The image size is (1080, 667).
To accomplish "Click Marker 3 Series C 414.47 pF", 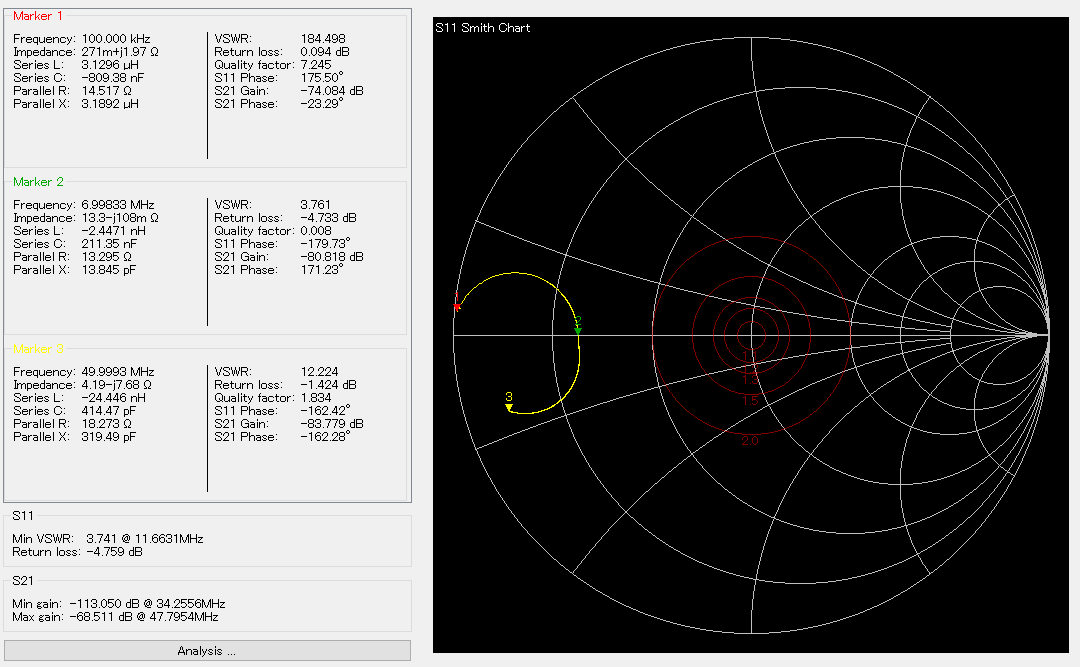I will [x=109, y=411].
